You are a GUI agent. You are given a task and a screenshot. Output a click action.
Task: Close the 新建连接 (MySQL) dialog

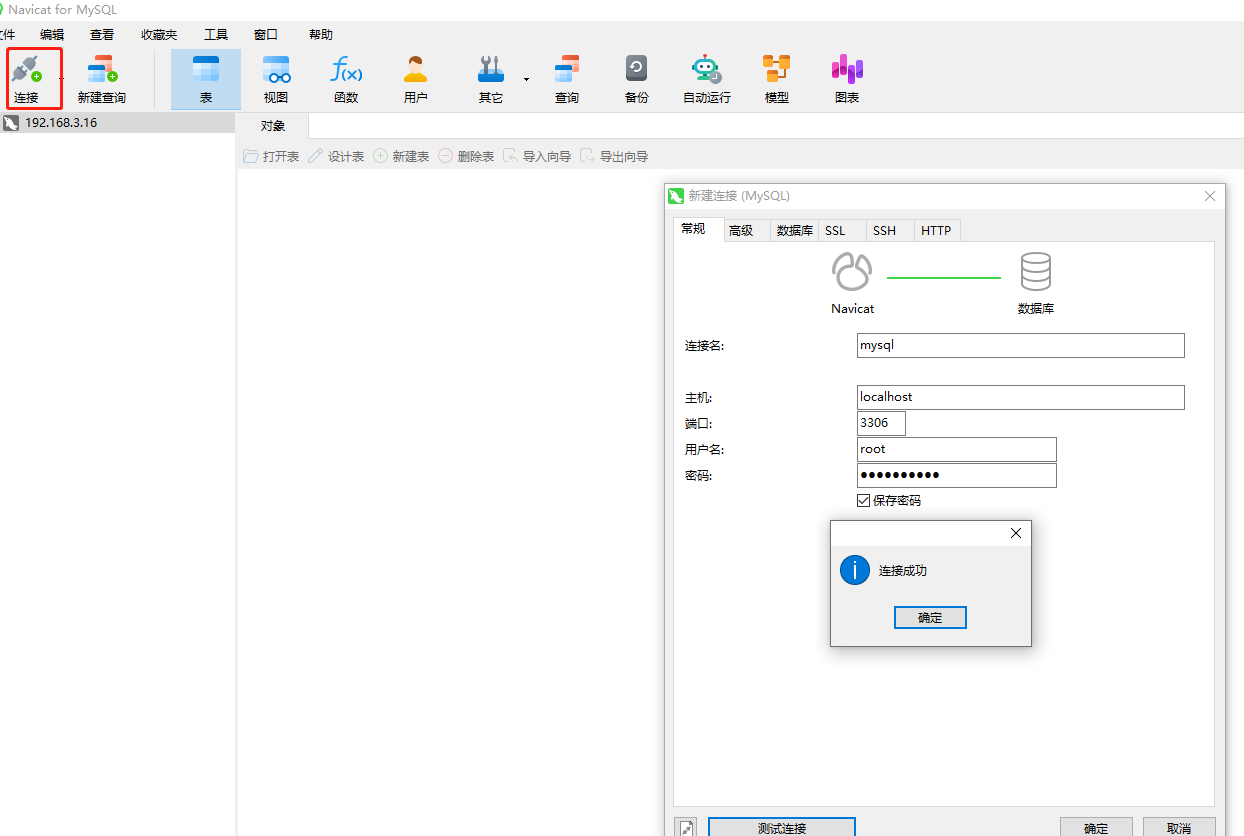(1210, 196)
